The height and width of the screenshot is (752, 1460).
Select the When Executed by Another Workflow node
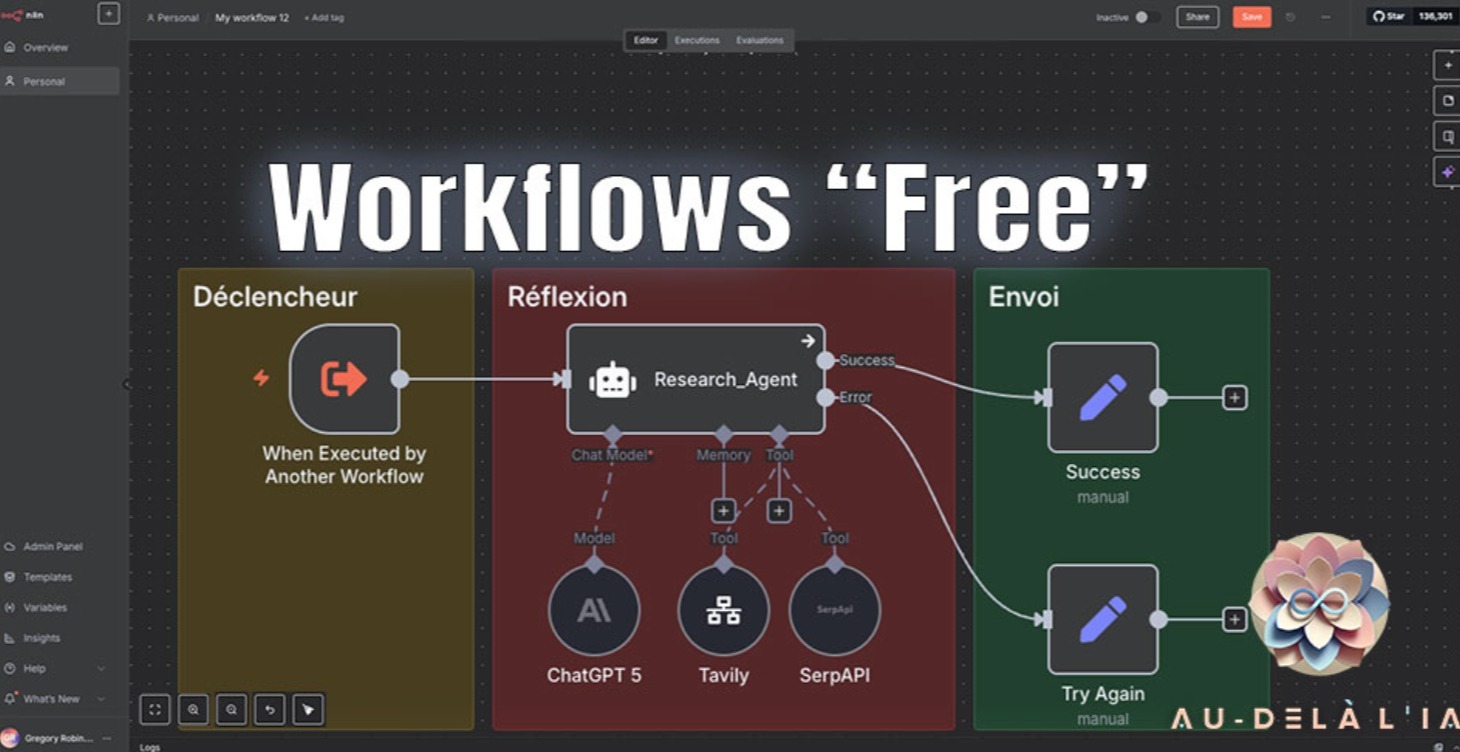[344, 379]
